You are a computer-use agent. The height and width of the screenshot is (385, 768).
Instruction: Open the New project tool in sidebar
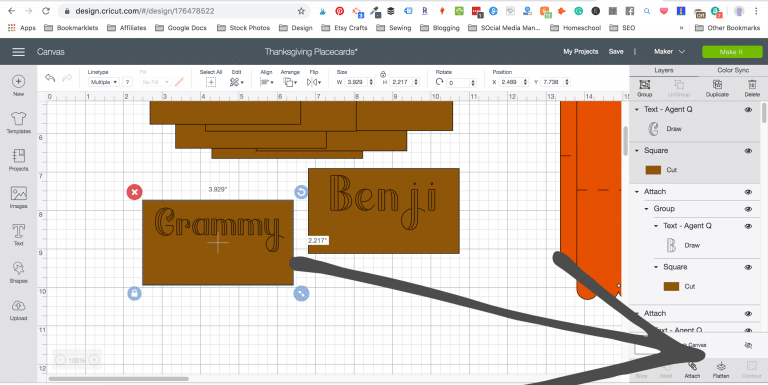(x=18, y=85)
